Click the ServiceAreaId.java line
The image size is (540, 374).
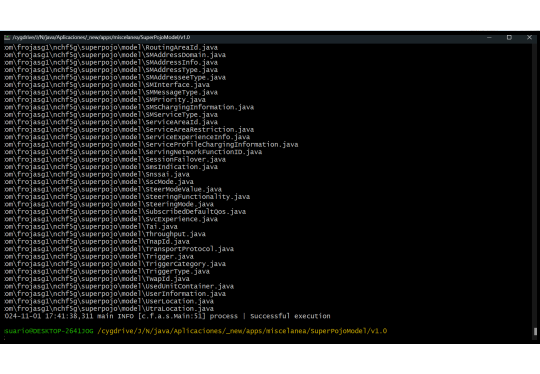tap(111, 122)
